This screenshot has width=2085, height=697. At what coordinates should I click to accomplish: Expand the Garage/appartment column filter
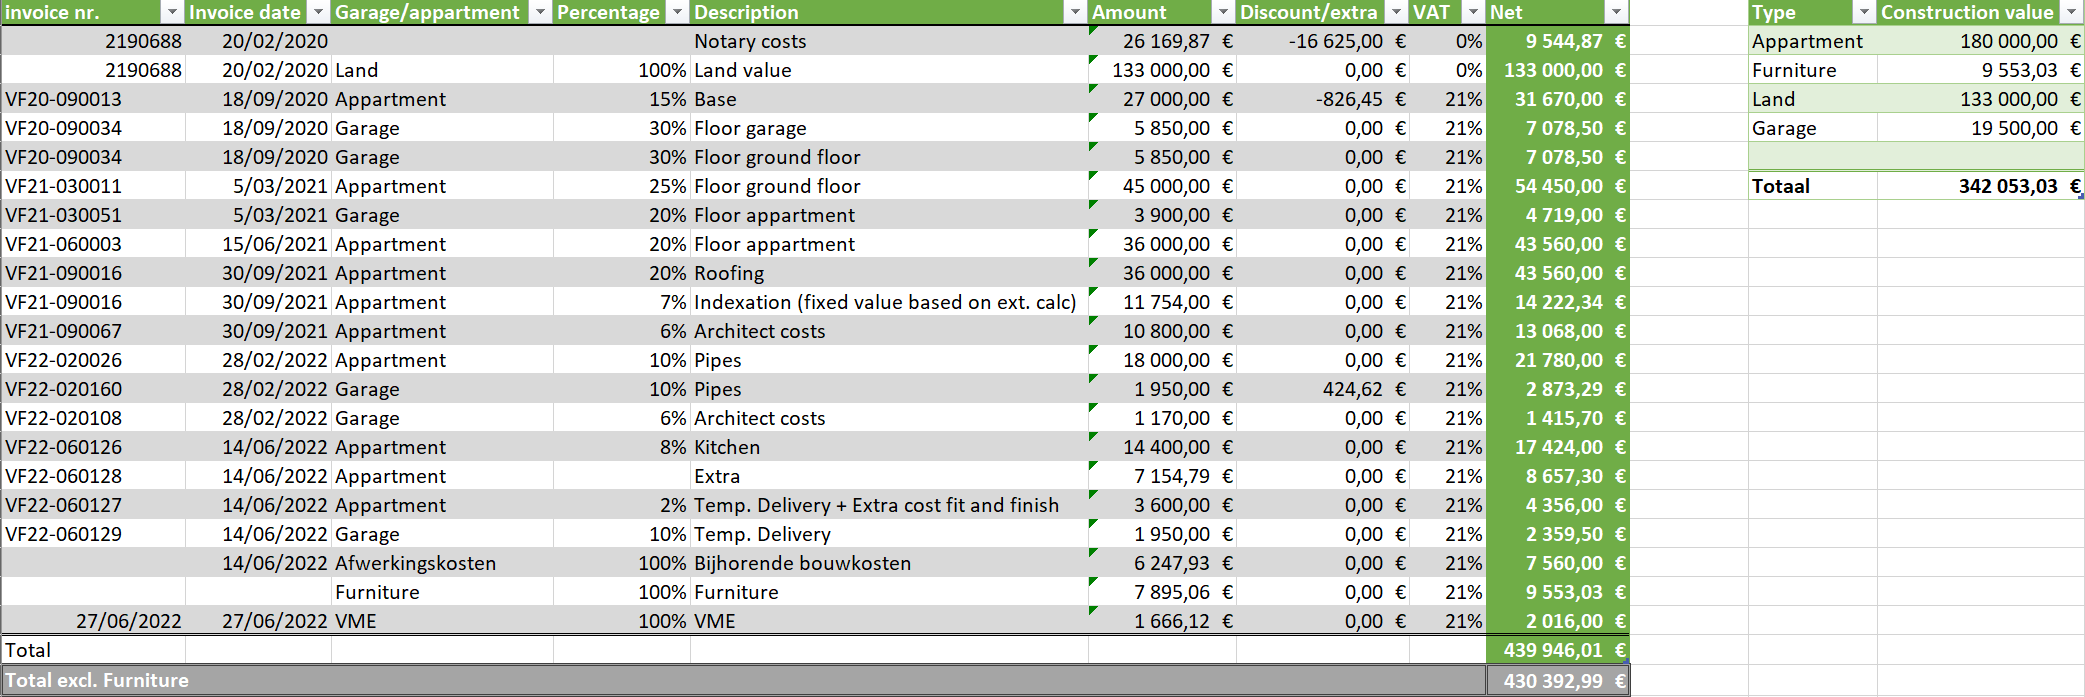point(540,12)
